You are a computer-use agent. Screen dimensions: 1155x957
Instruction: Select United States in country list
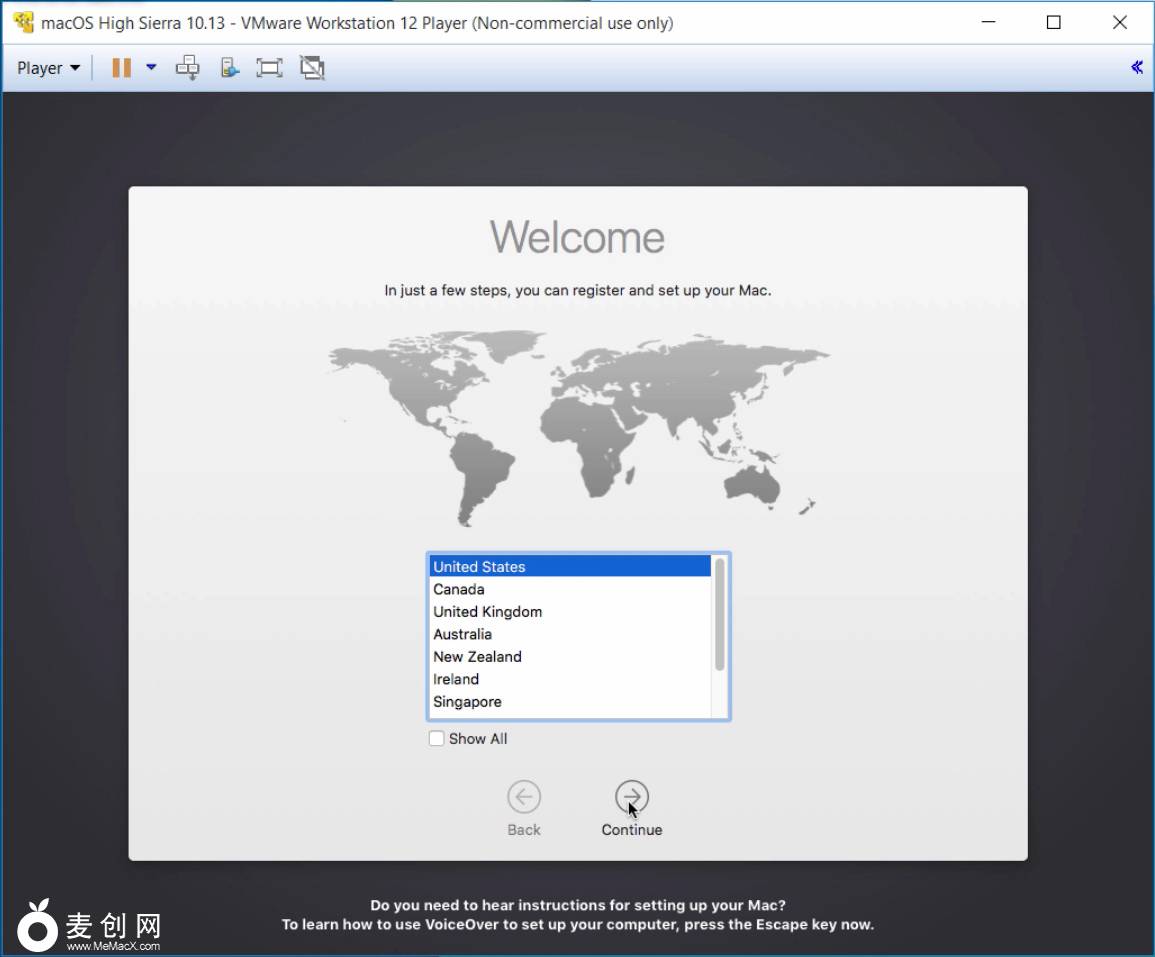point(569,567)
